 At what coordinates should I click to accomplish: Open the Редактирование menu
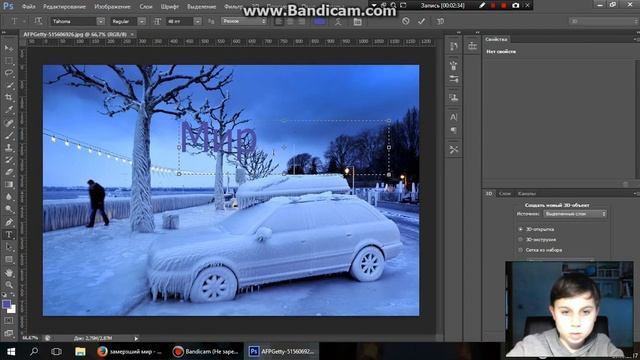pos(64,7)
